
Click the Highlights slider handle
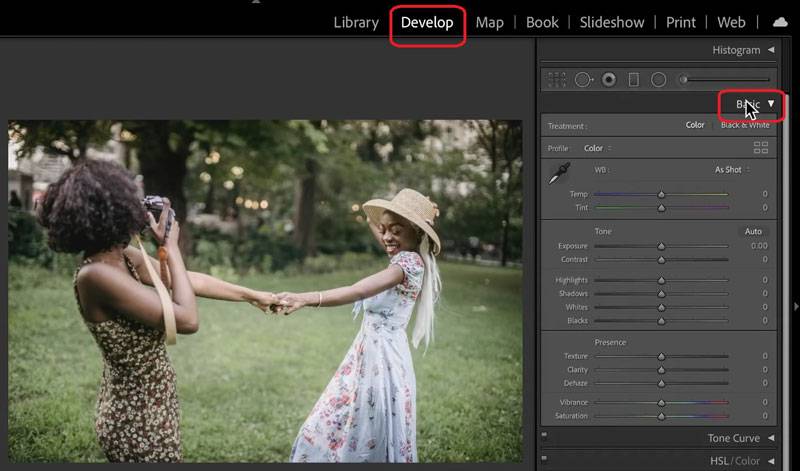coord(661,281)
